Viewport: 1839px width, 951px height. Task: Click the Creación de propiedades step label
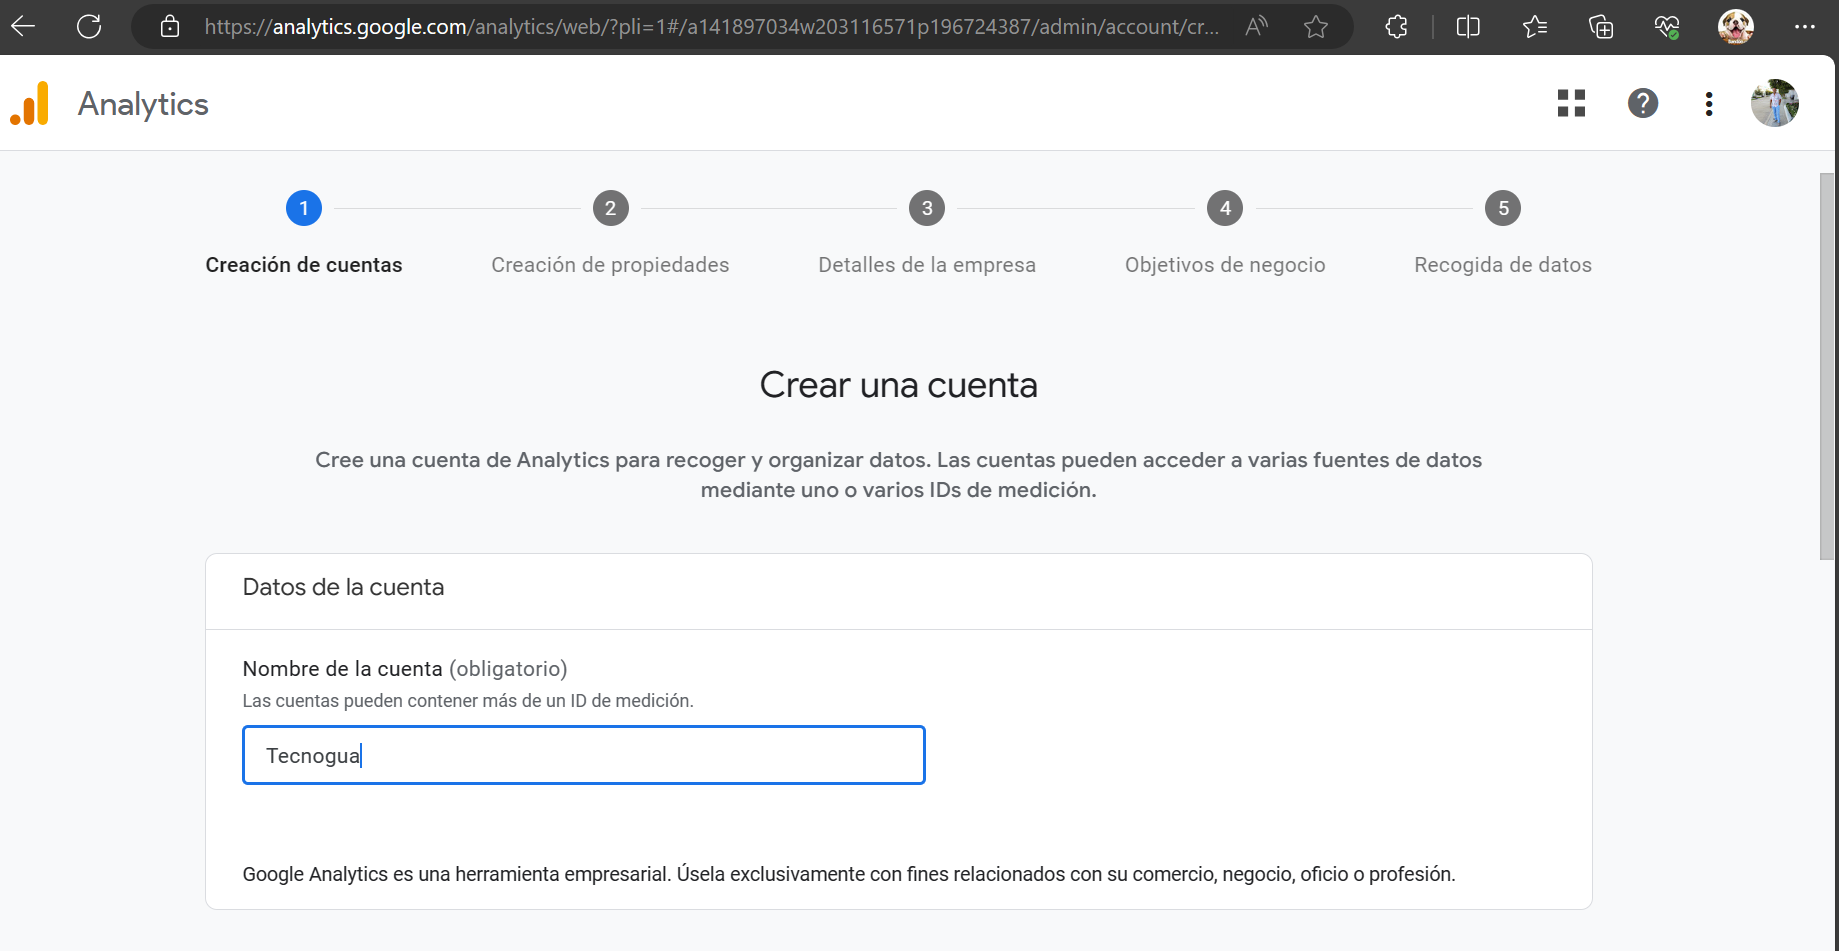[610, 265]
